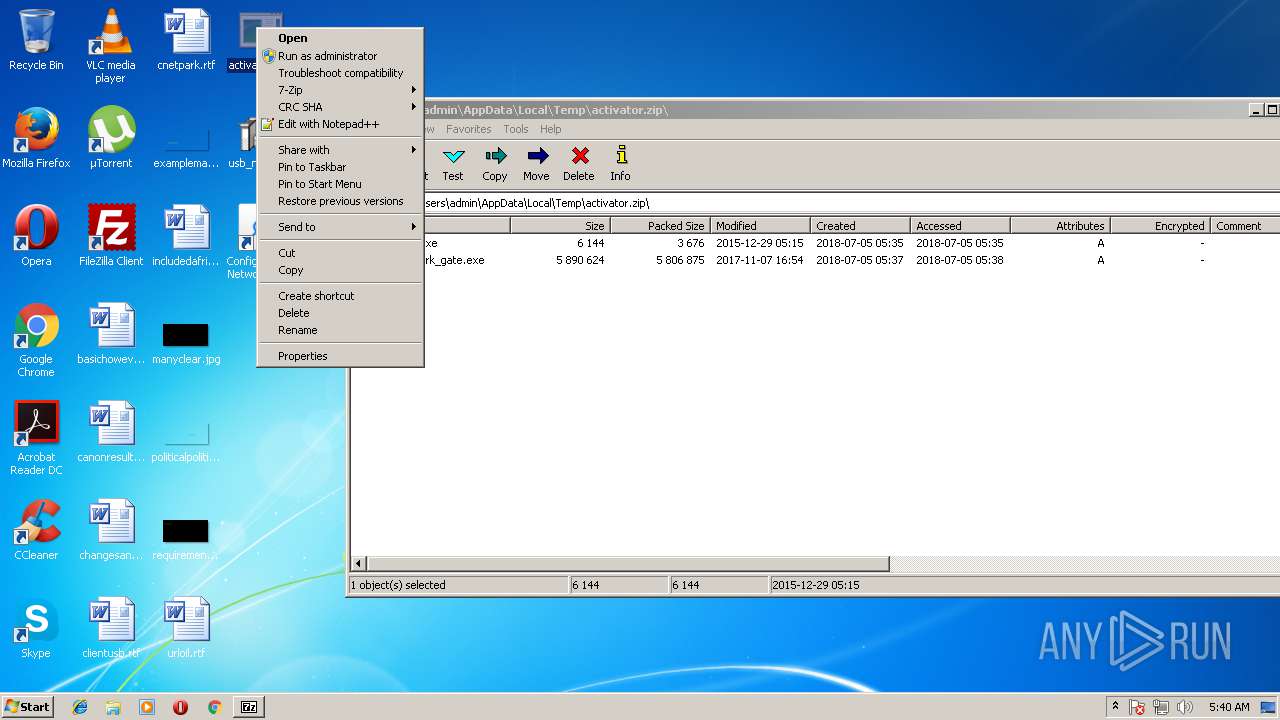Open Recycle Bin desktop icon

36,40
